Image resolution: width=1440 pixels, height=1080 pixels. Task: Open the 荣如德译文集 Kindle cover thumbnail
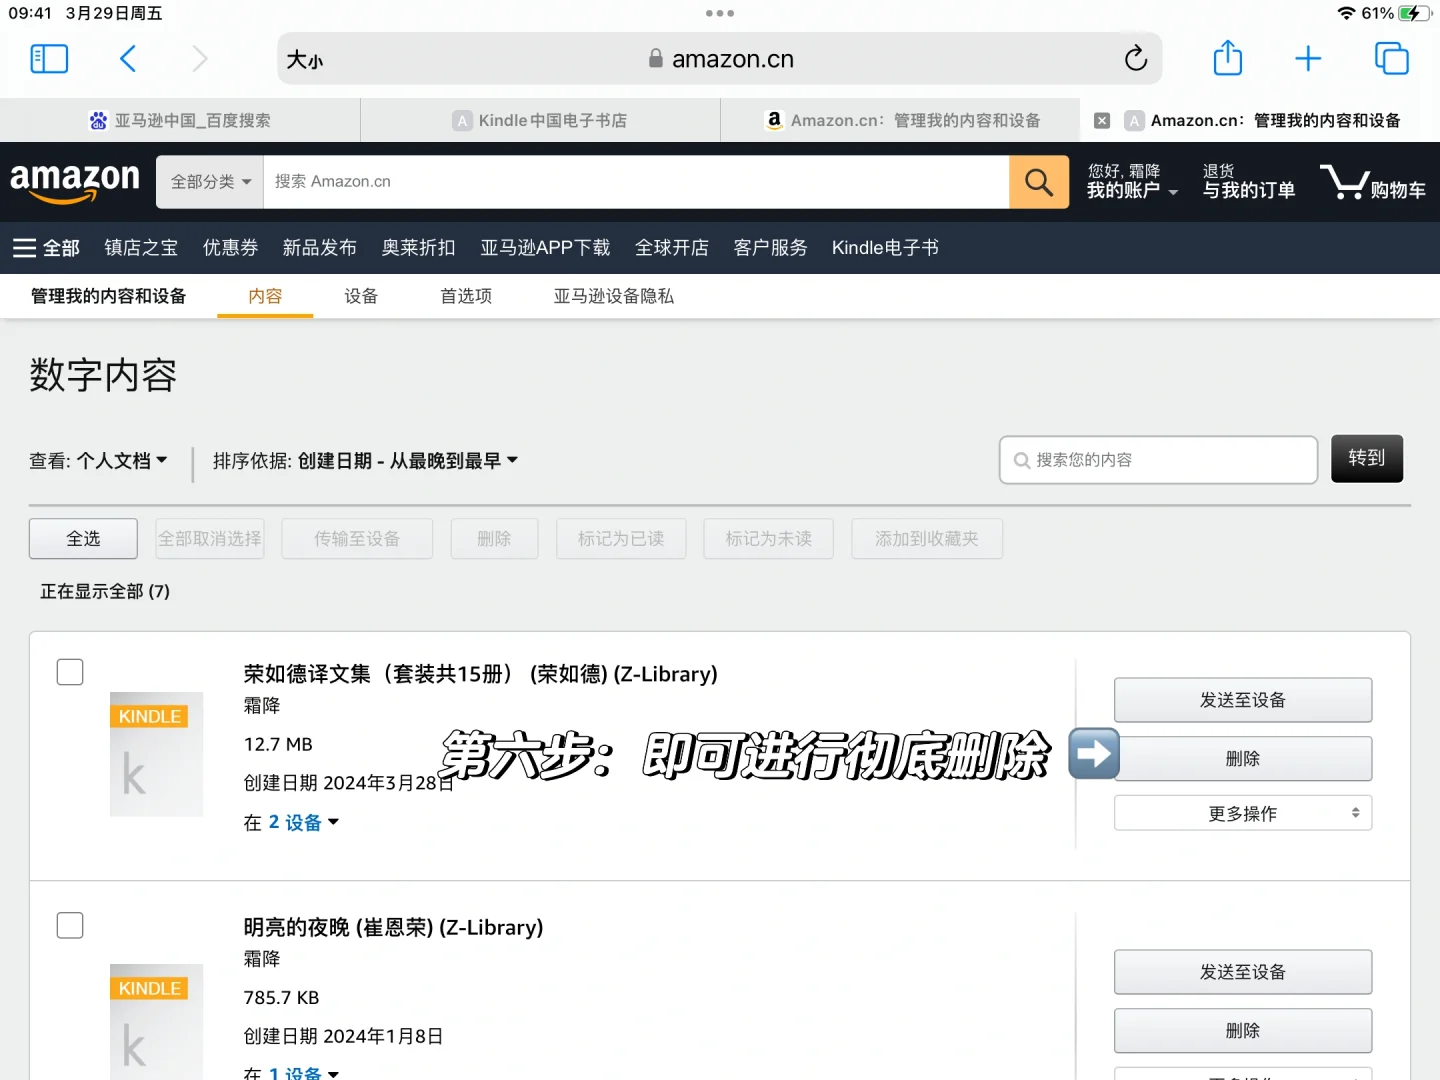156,754
